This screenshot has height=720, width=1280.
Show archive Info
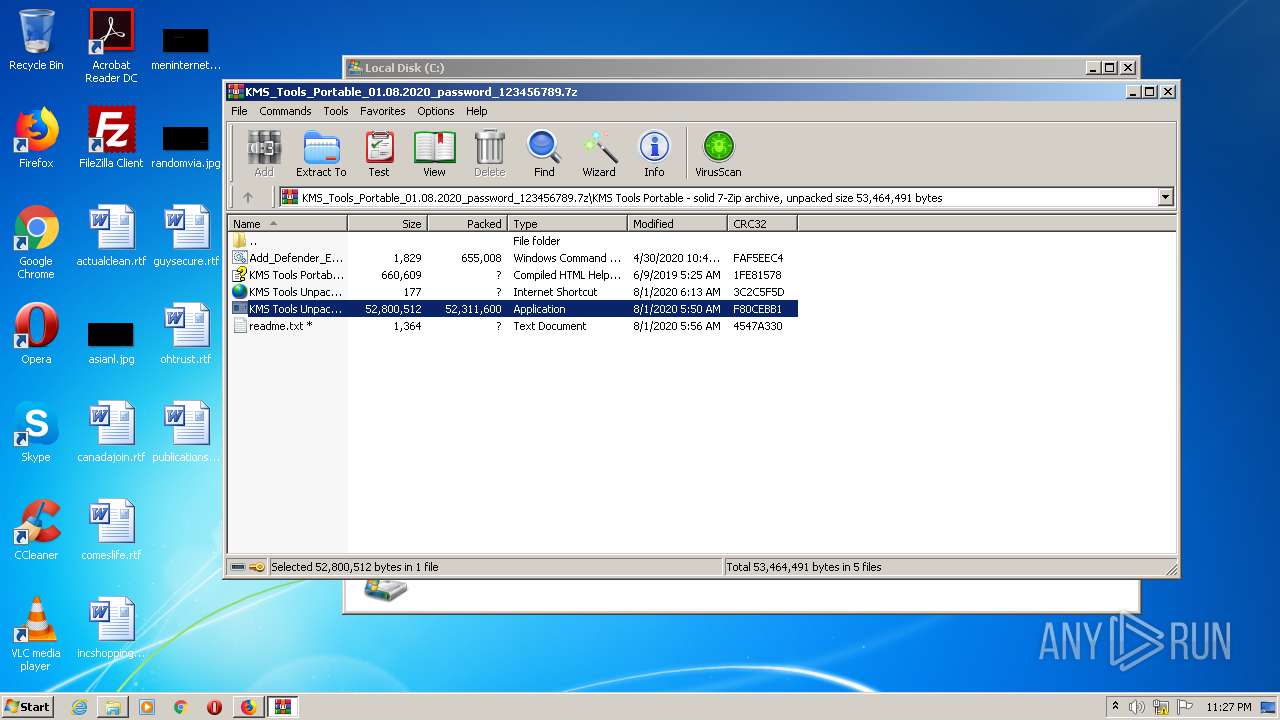[654, 154]
